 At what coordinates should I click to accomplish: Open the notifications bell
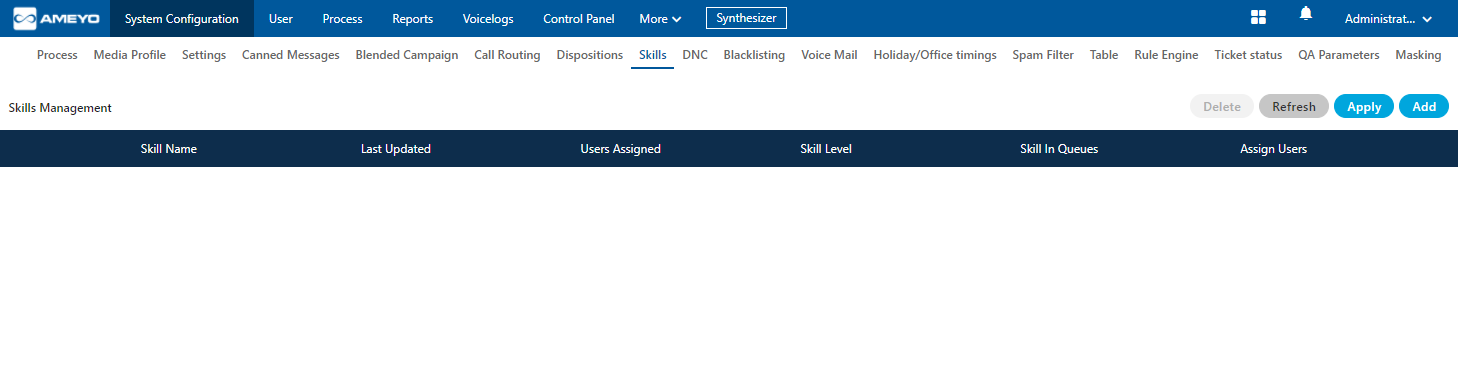pos(1305,14)
